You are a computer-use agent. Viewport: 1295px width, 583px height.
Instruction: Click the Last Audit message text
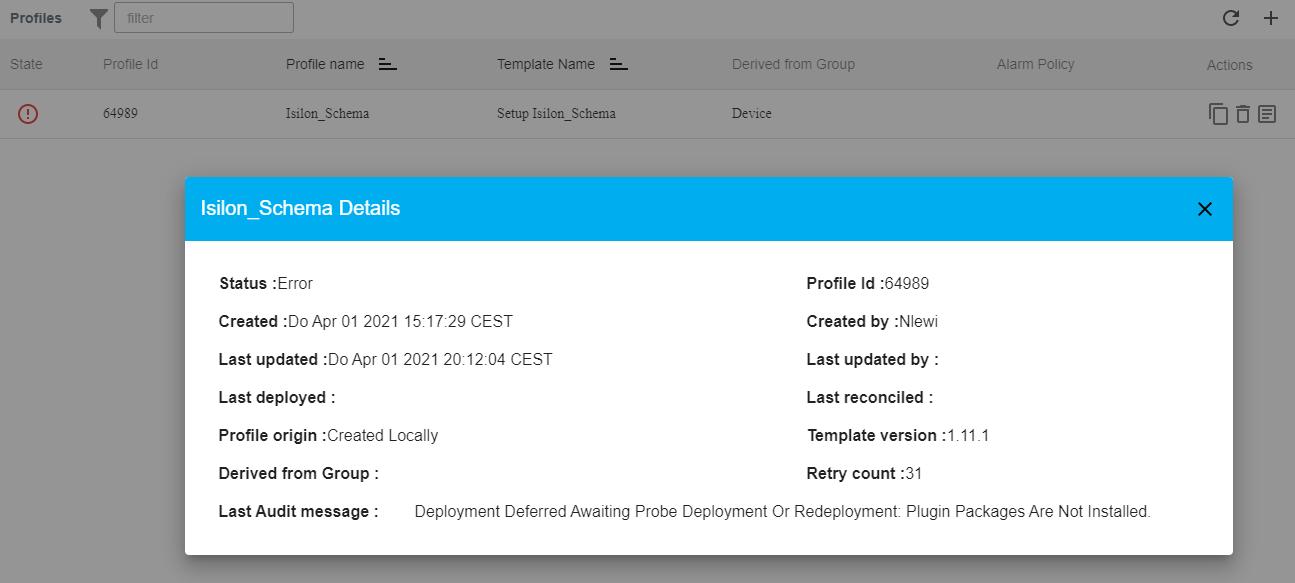[x=783, y=511]
